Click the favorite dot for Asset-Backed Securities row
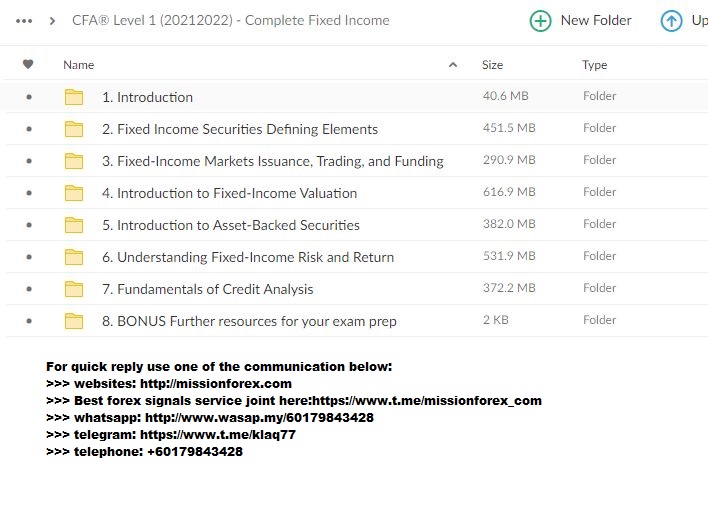This screenshot has height=506, width=708. coord(29,225)
